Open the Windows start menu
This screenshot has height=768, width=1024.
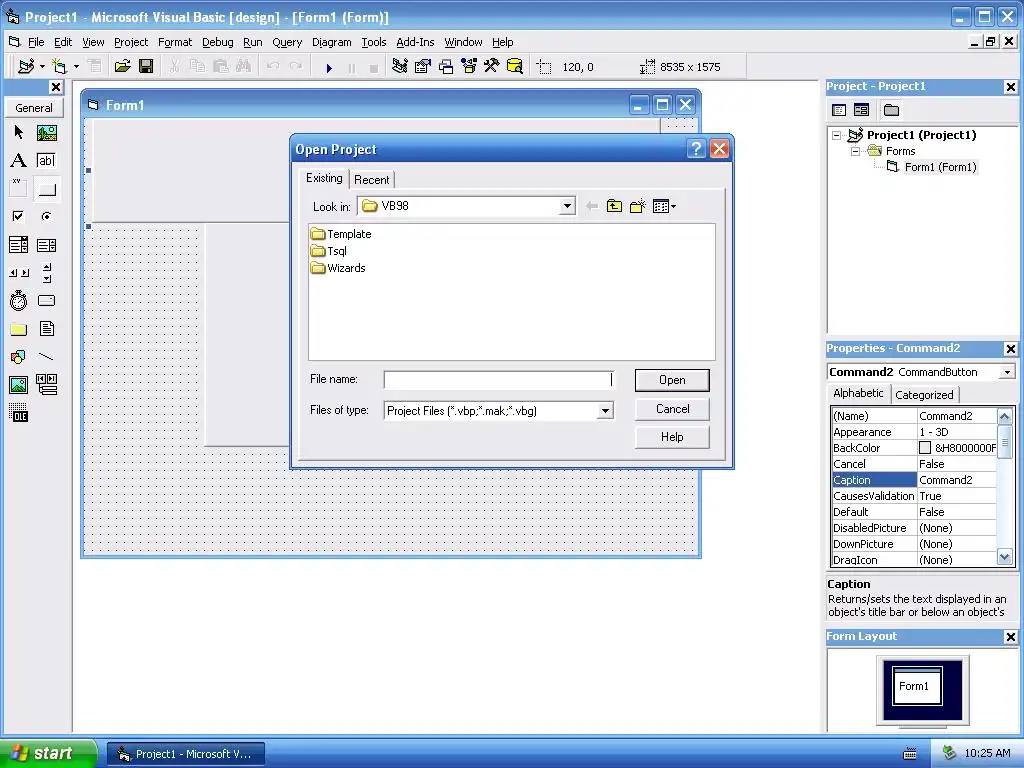[48, 753]
